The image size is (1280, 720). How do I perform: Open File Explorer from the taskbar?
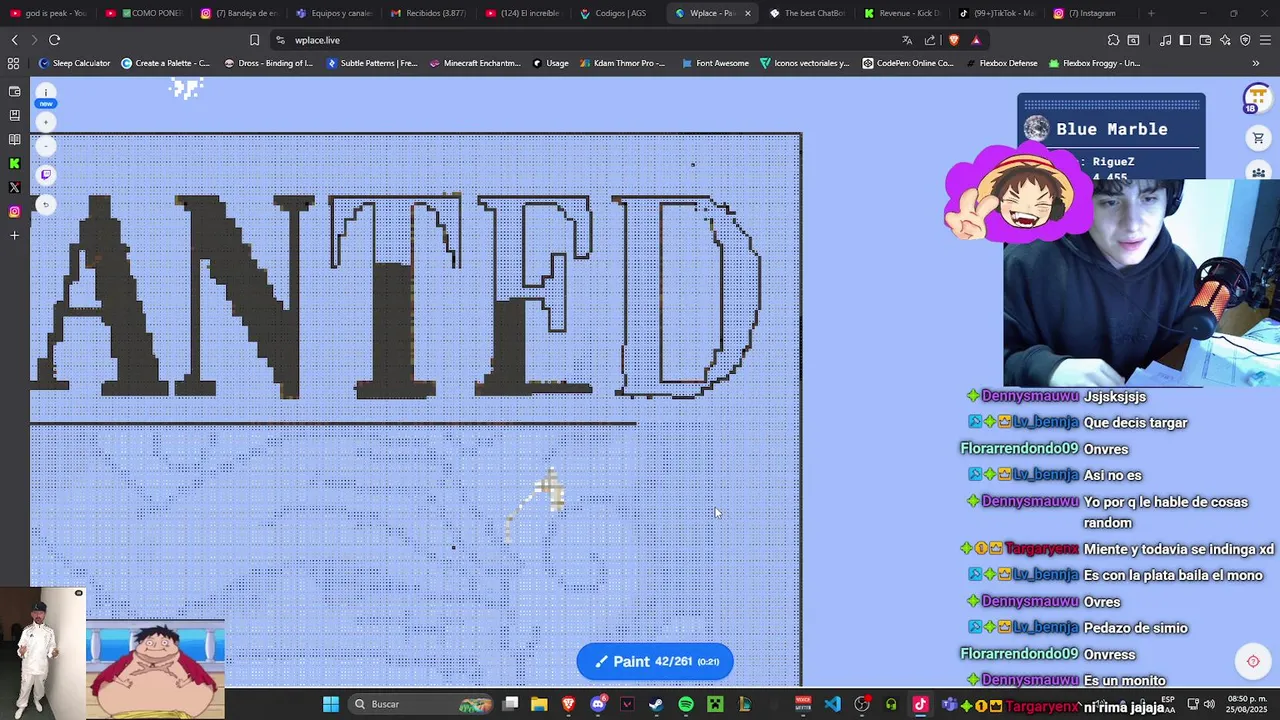pos(539,704)
